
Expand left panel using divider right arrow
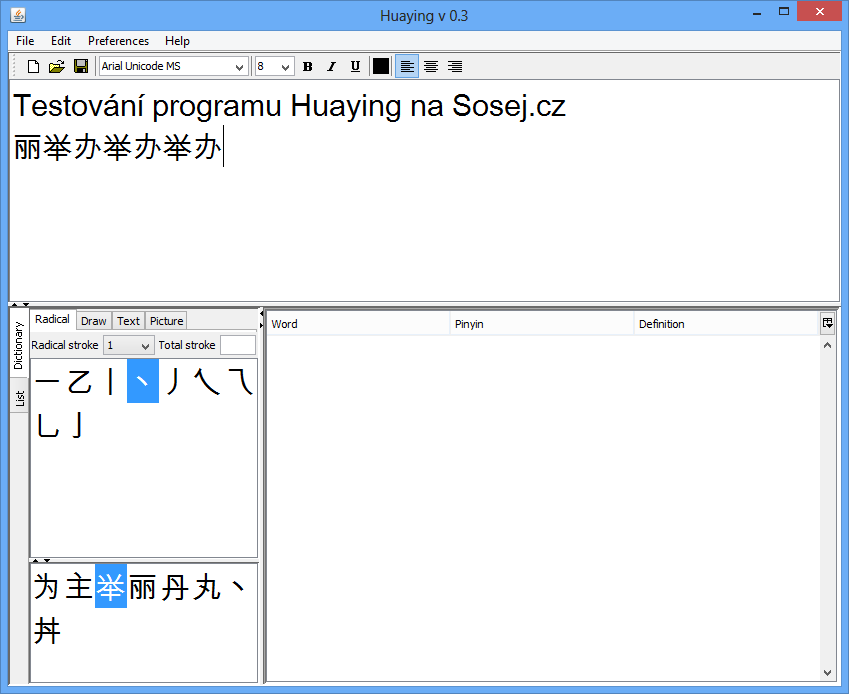click(x=262, y=325)
